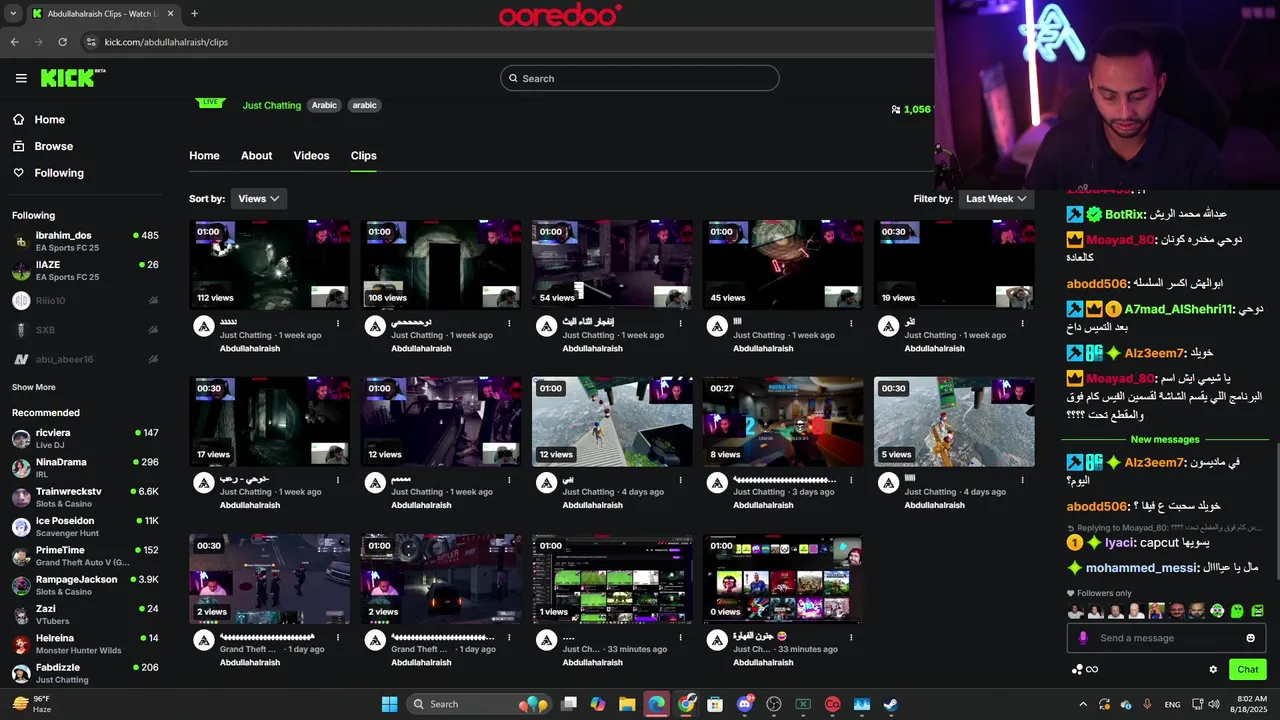Open options menu for the 112 views clip
The height and width of the screenshot is (720, 1280).
(x=338, y=324)
